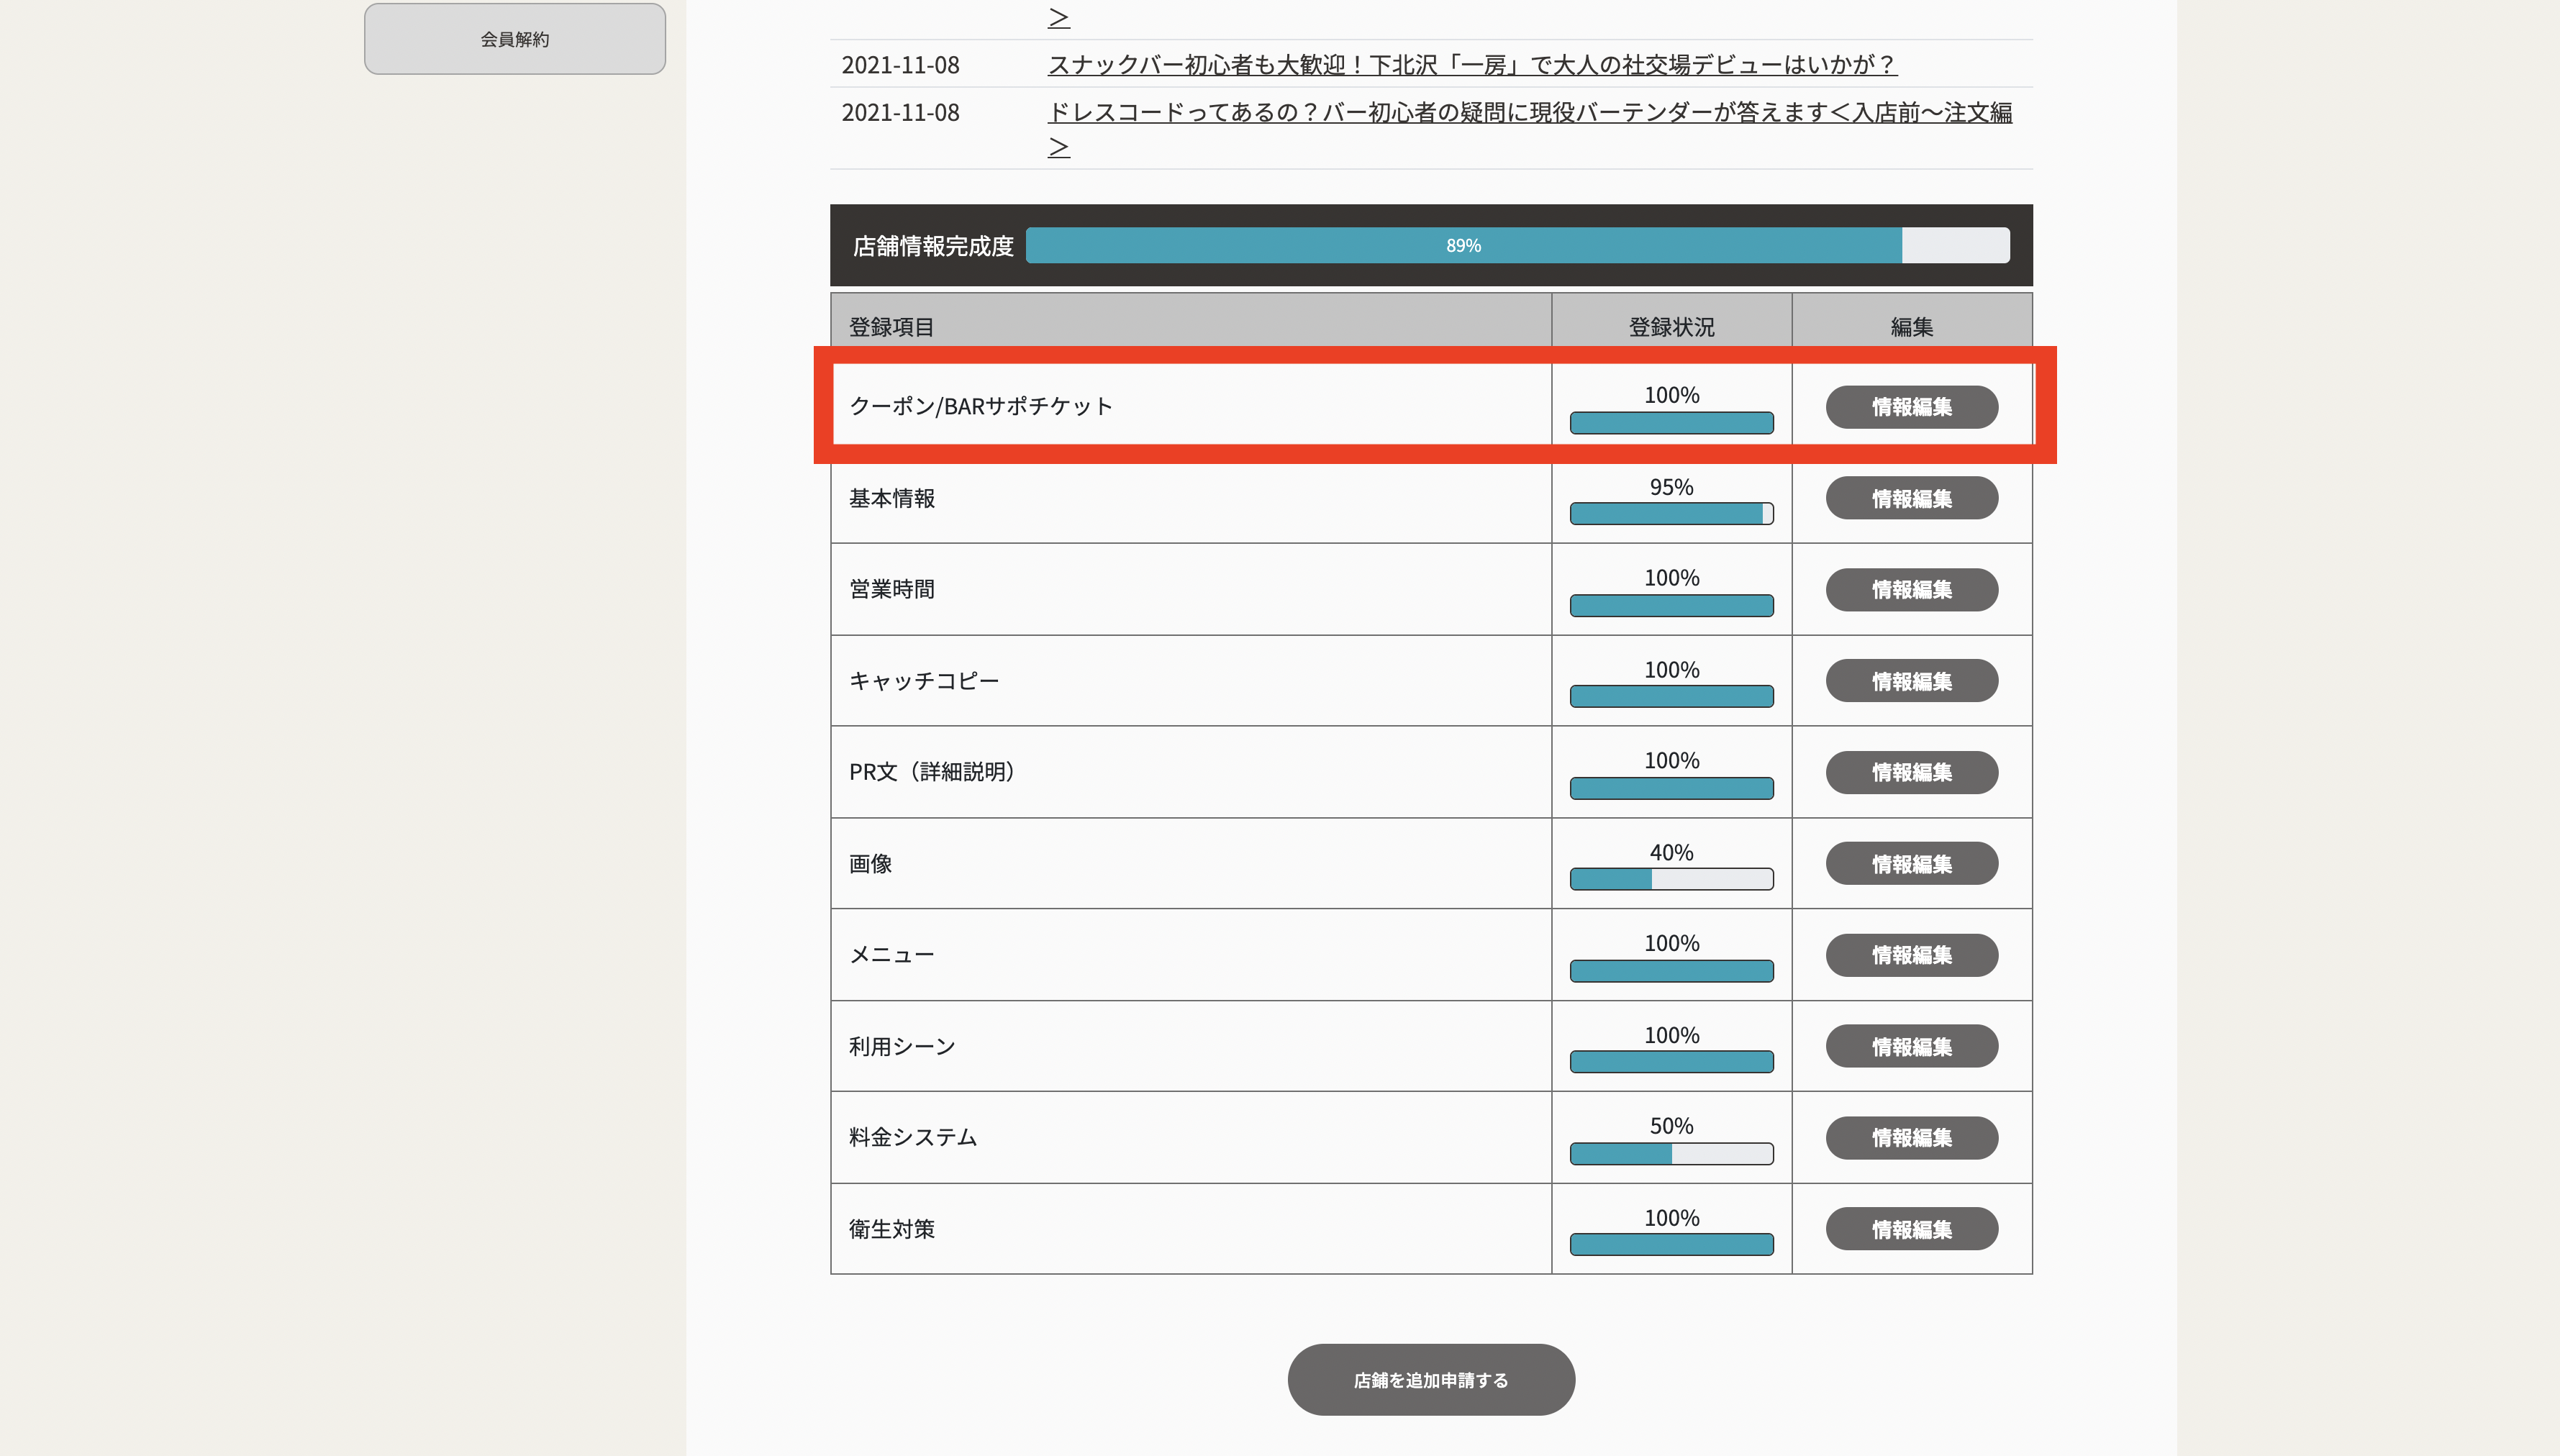Click 情報編集 for 料金システム
2560x1456 pixels.
[x=1911, y=1137]
